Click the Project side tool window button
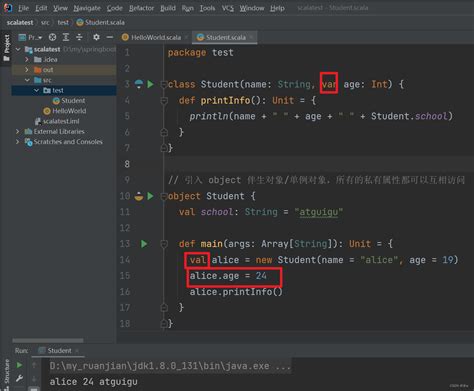The width and height of the screenshot is (474, 391). [6, 48]
